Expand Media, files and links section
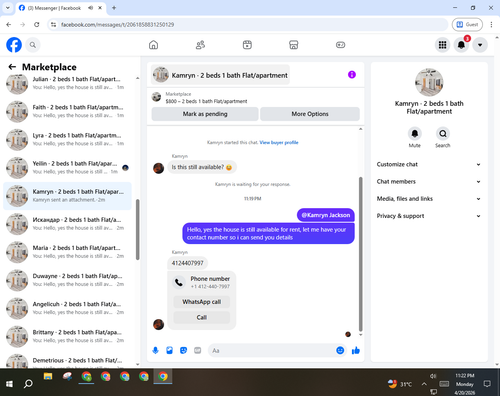This screenshot has height=396, width=500. pos(429,199)
